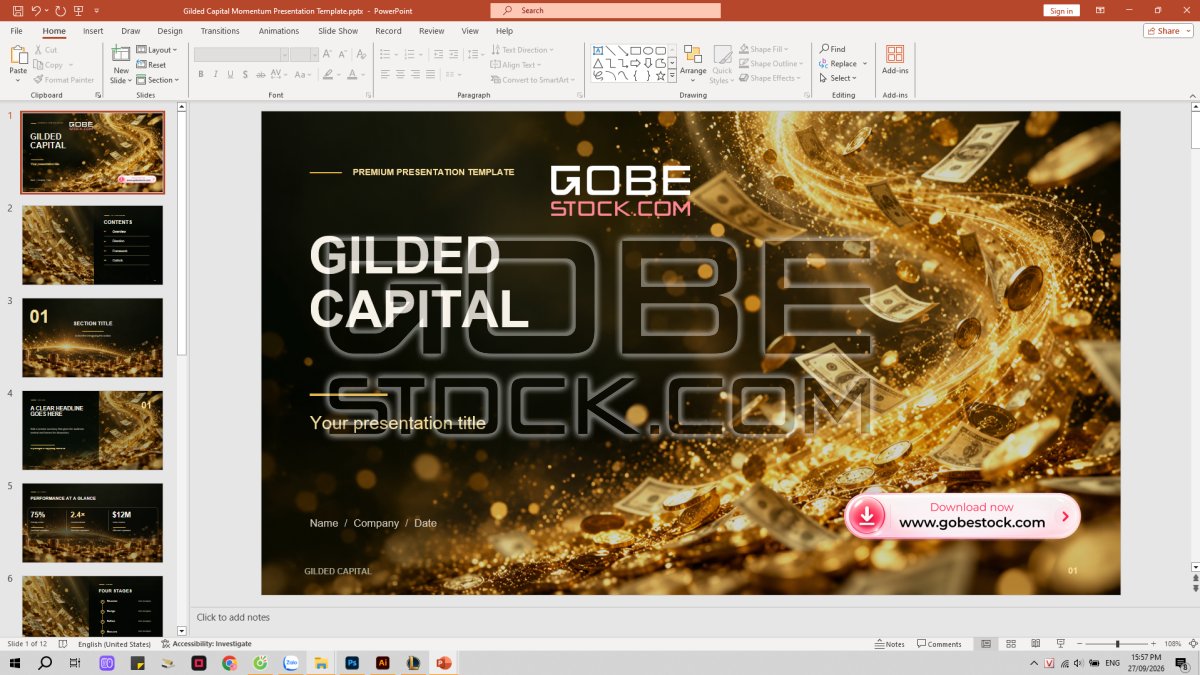Insert a New Slide using its icon
The image size is (1200, 675).
pyautogui.click(x=121, y=54)
